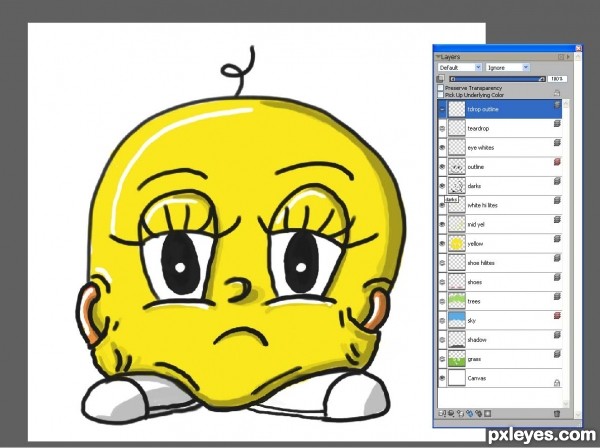Click the red layer icon on outline row

tap(557, 162)
